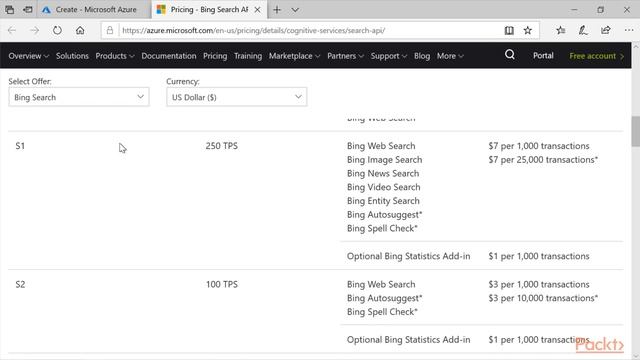Click the S2 tier label

(x=20, y=284)
